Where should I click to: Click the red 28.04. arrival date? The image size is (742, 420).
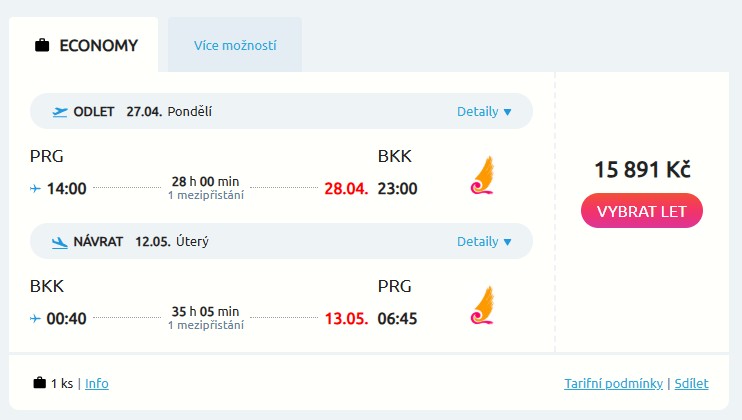[x=346, y=188]
